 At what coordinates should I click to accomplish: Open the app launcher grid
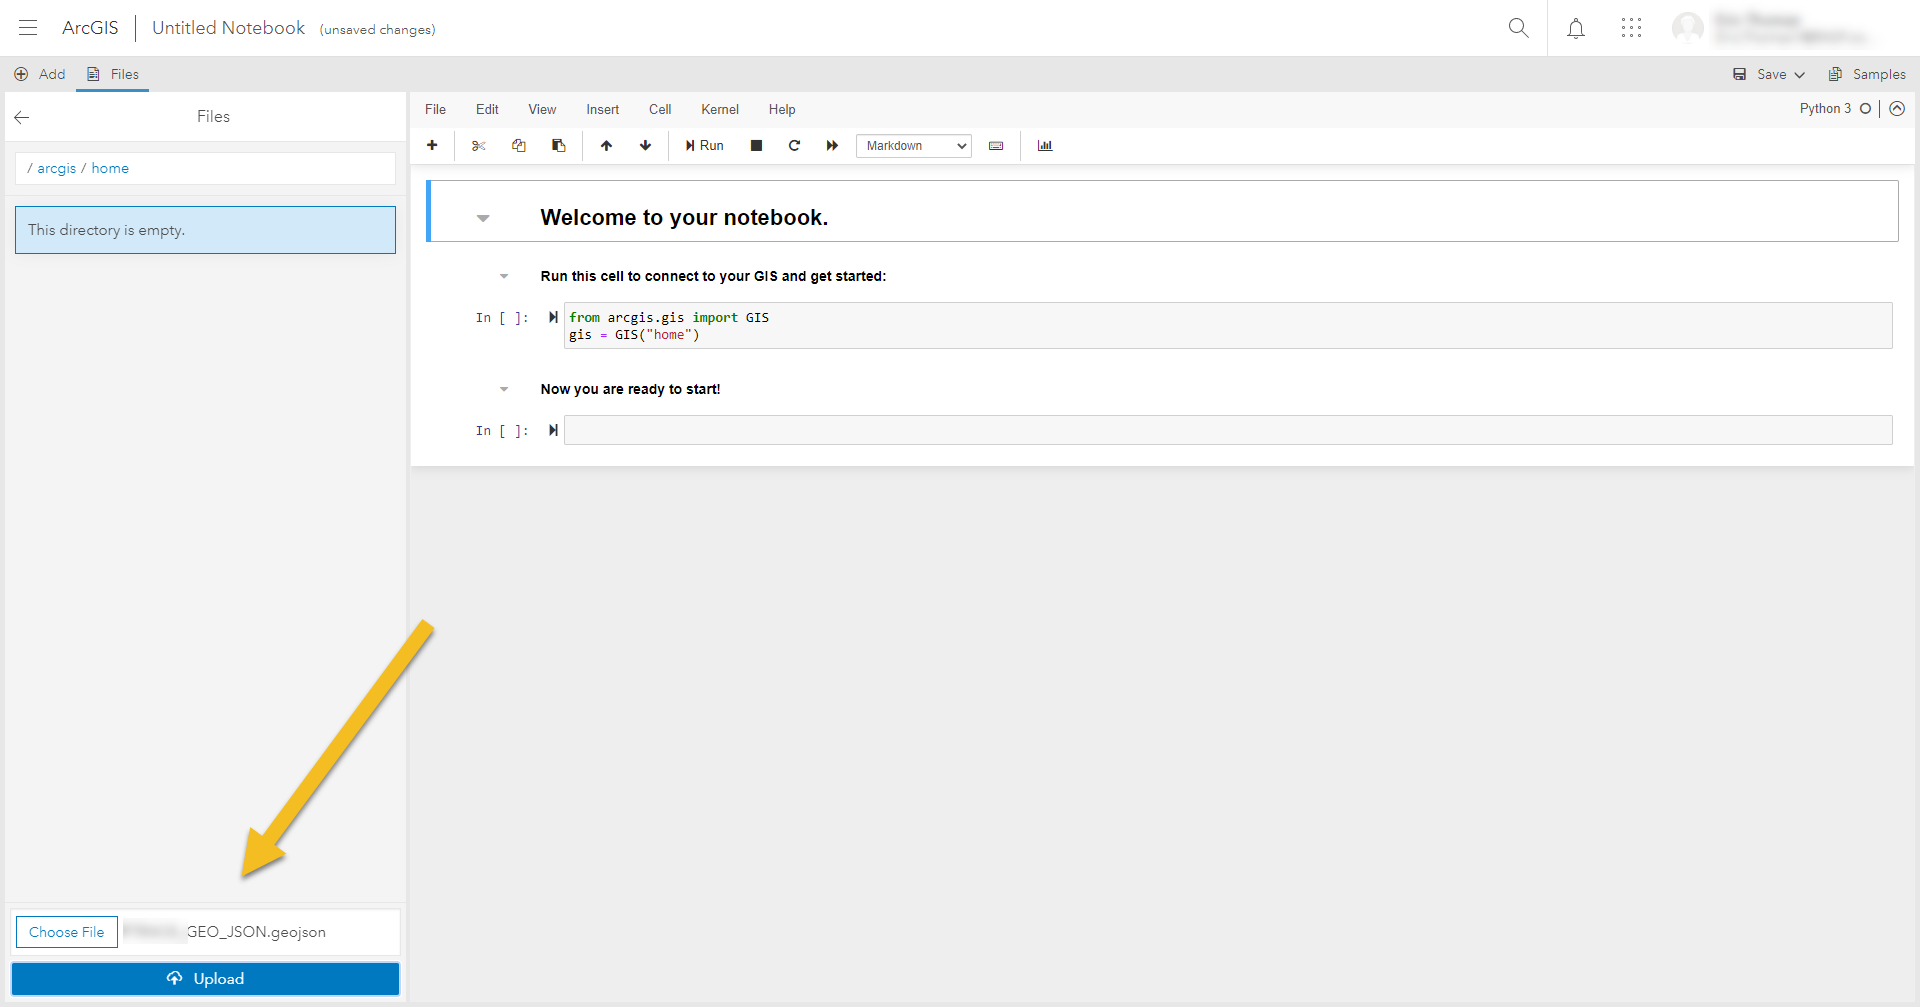click(1631, 28)
